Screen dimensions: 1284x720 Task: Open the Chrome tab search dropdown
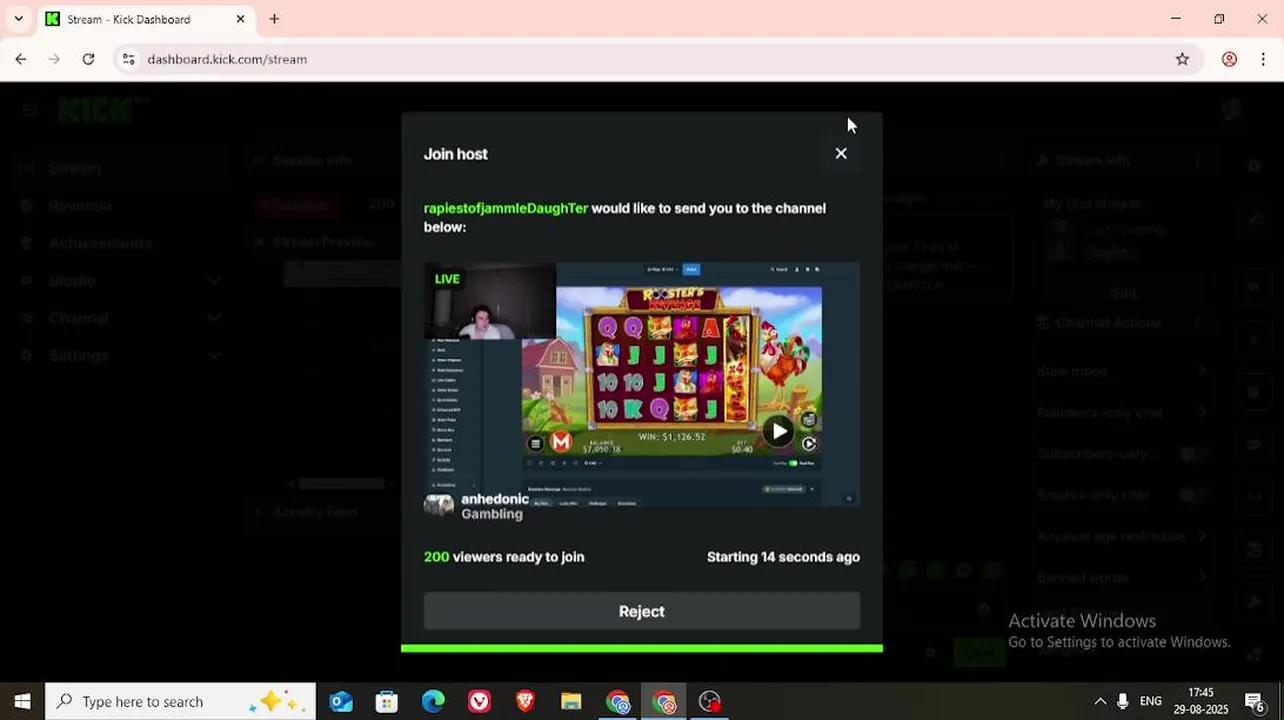(x=18, y=19)
